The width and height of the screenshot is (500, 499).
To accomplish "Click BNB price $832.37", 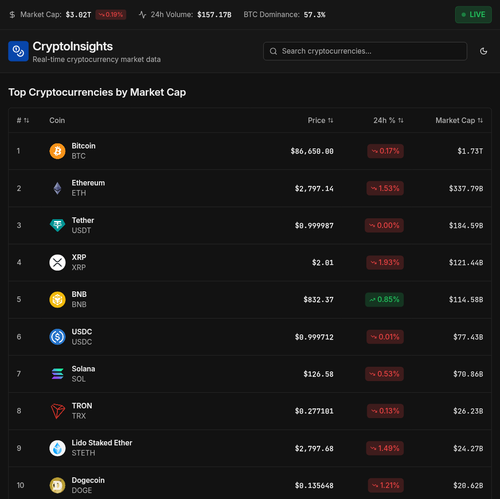I will (x=318, y=300).
